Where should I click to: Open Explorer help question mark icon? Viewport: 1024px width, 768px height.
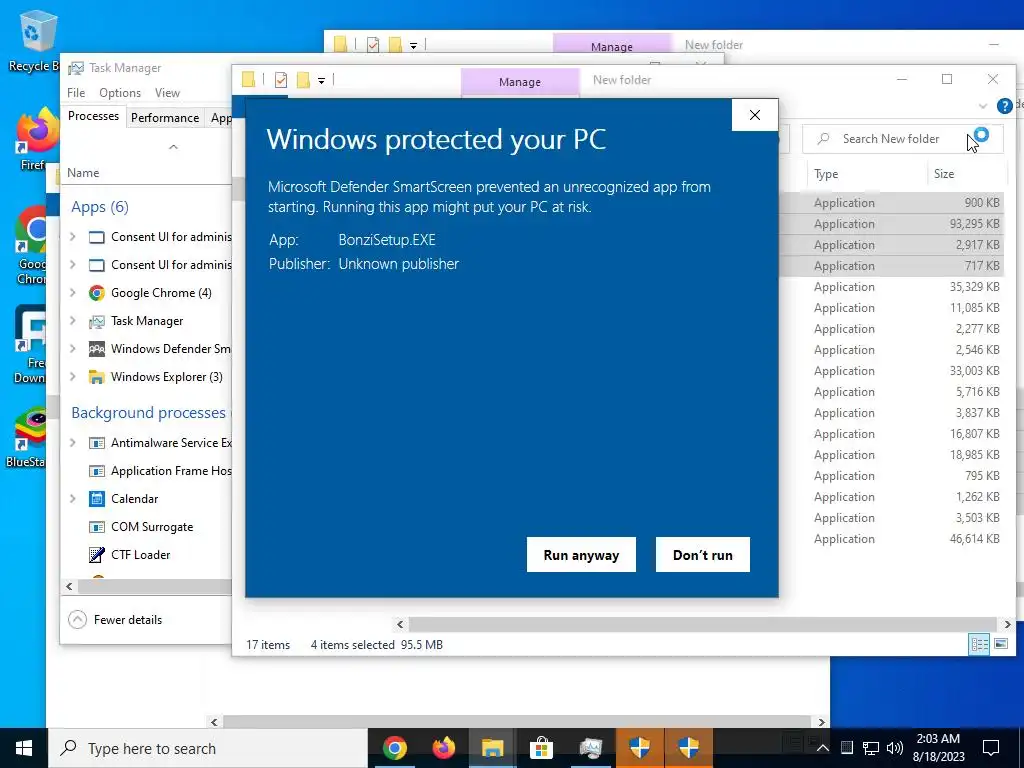pos(1004,106)
